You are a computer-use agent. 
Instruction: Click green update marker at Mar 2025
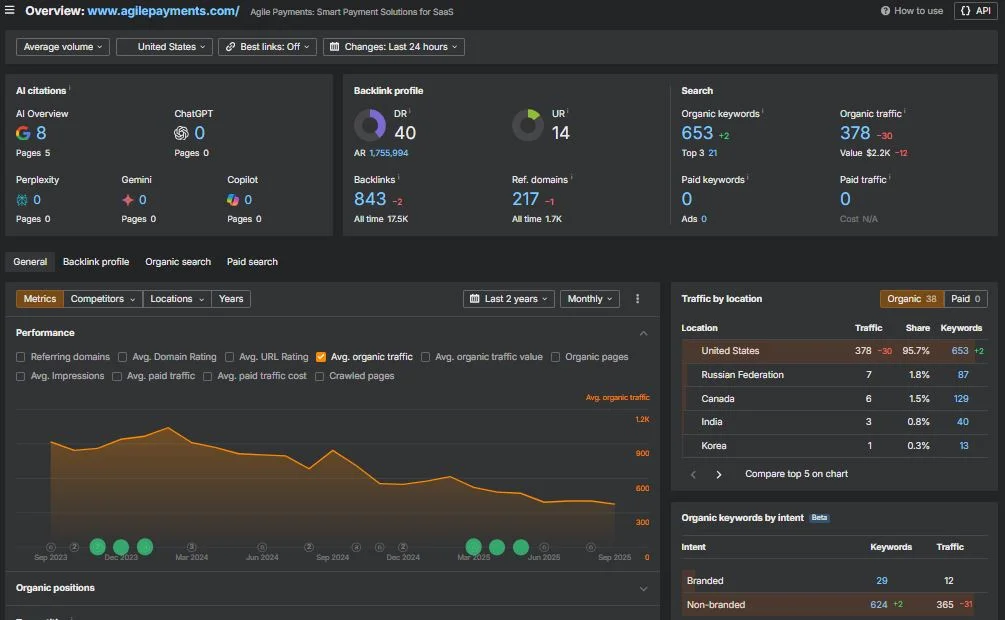point(474,547)
